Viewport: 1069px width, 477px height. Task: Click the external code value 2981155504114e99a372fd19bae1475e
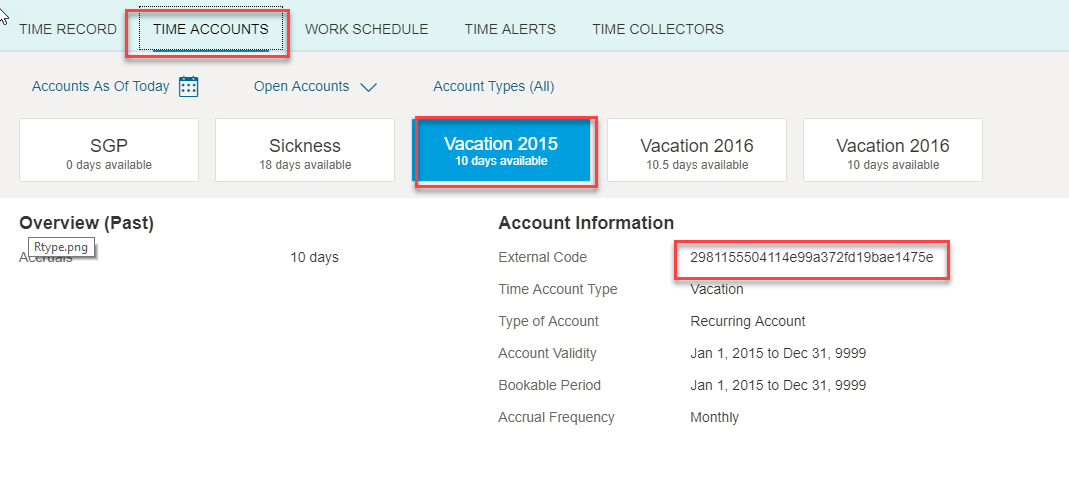811,258
